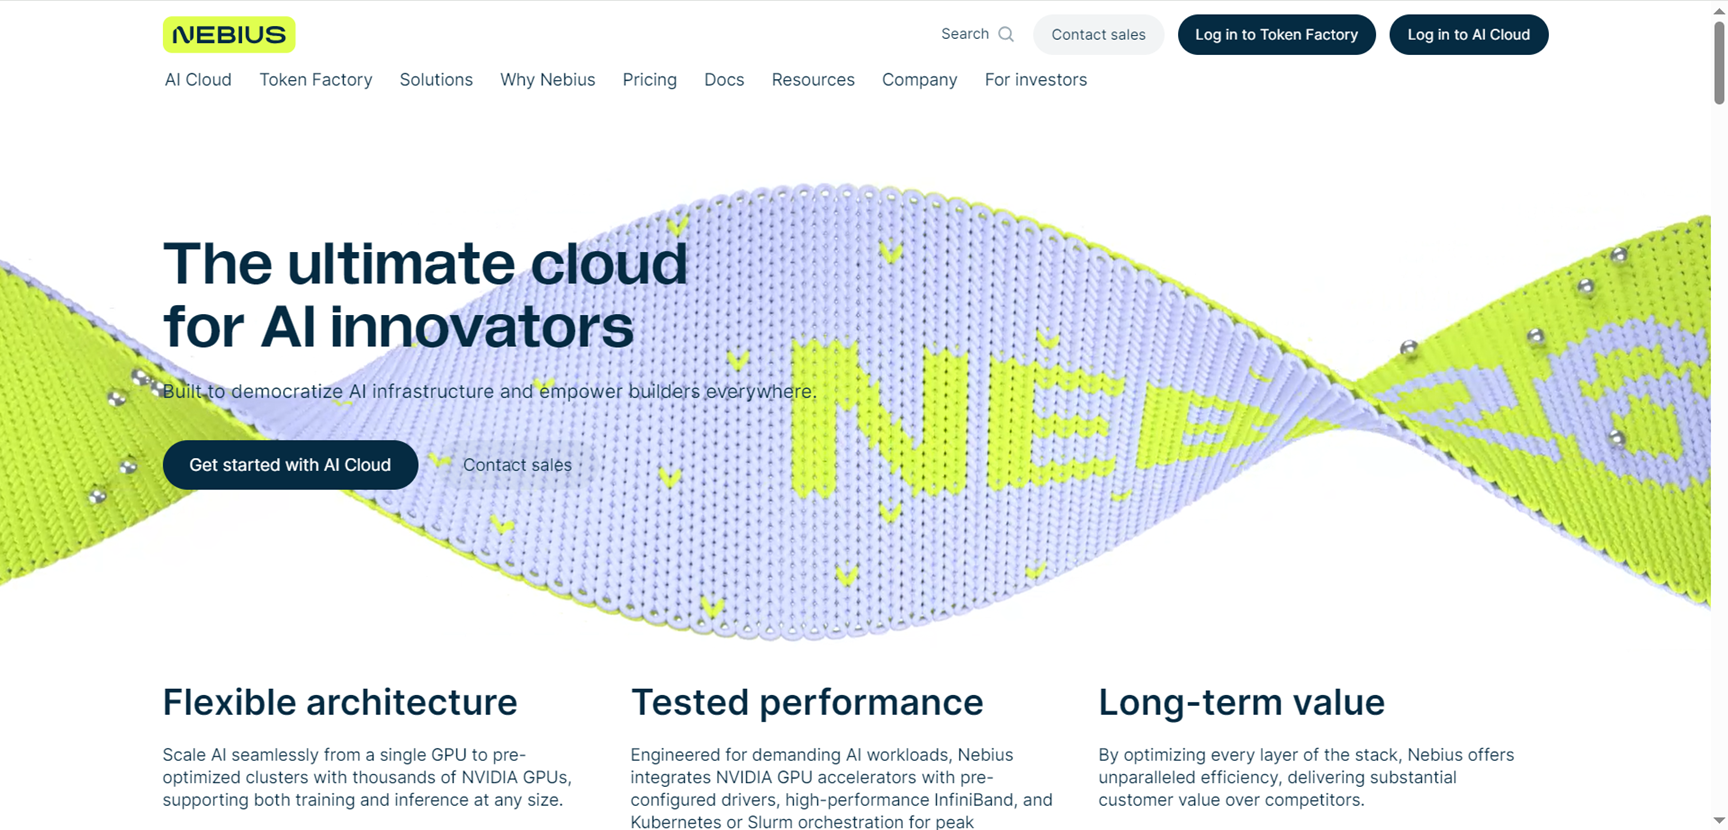Click the Engineered for demanding AI workloads paragraph
This screenshot has width=1728, height=830.
pyautogui.click(x=842, y=788)
